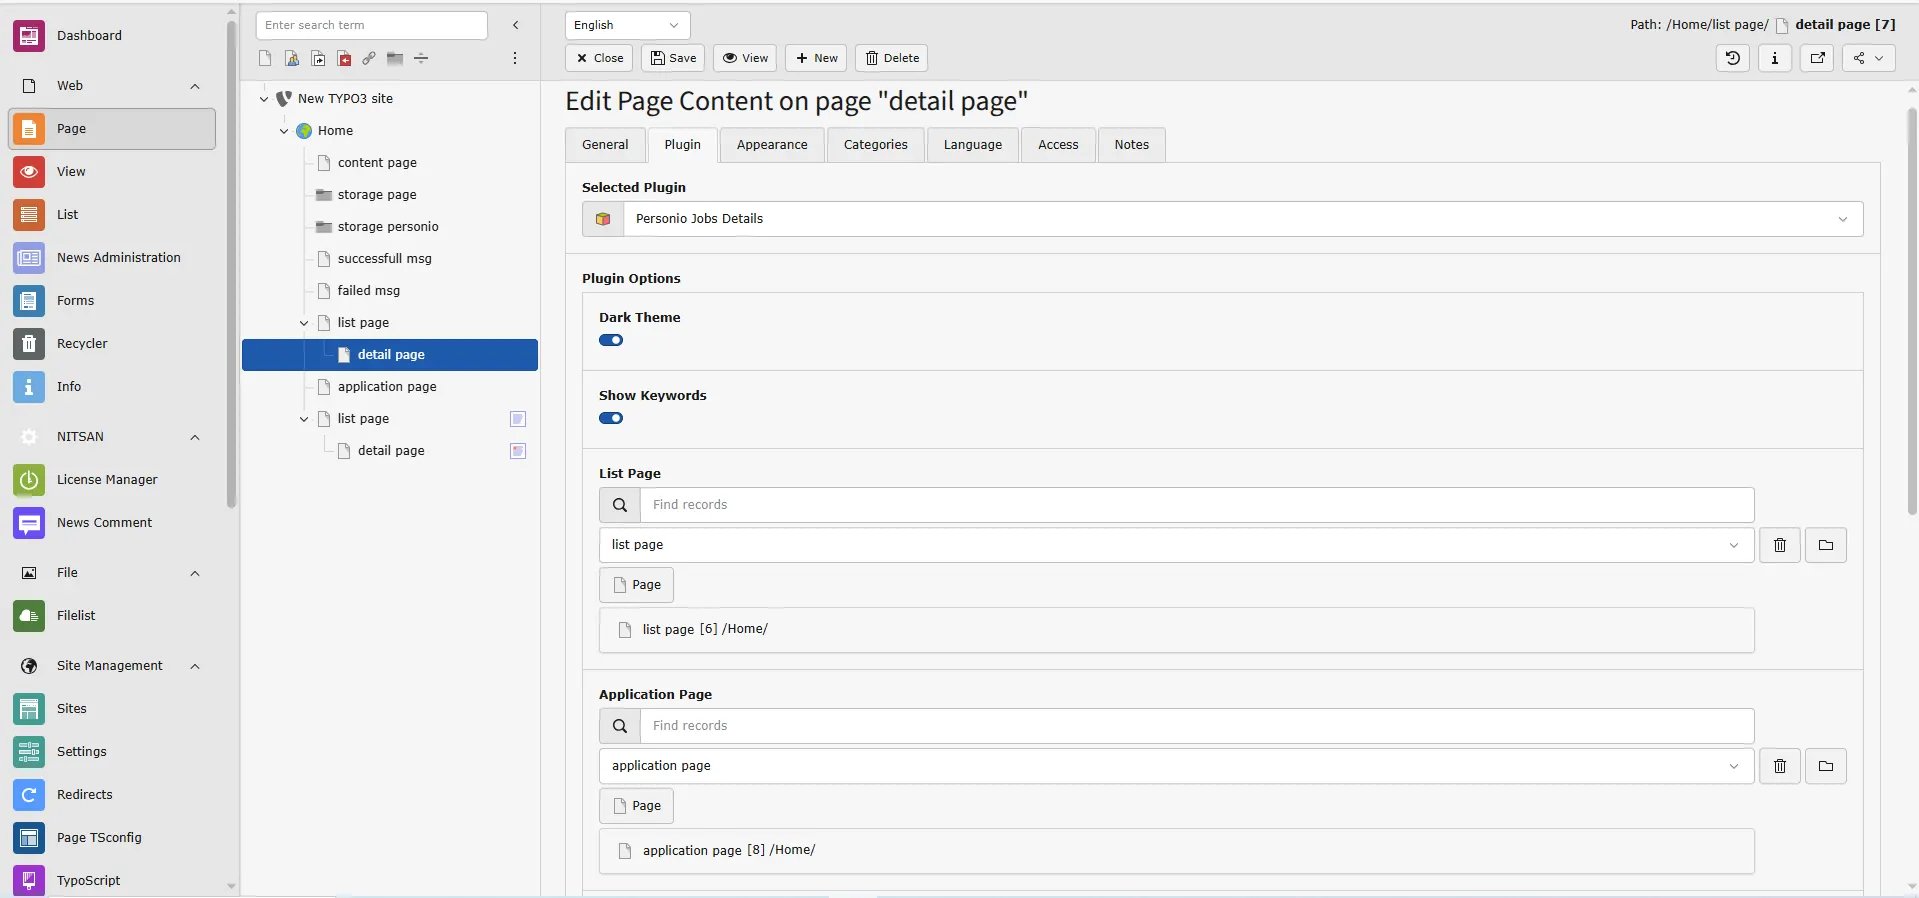The image size is (1919, 898).
Task: Open the share options icon
Action: (x=1867, y=58)
